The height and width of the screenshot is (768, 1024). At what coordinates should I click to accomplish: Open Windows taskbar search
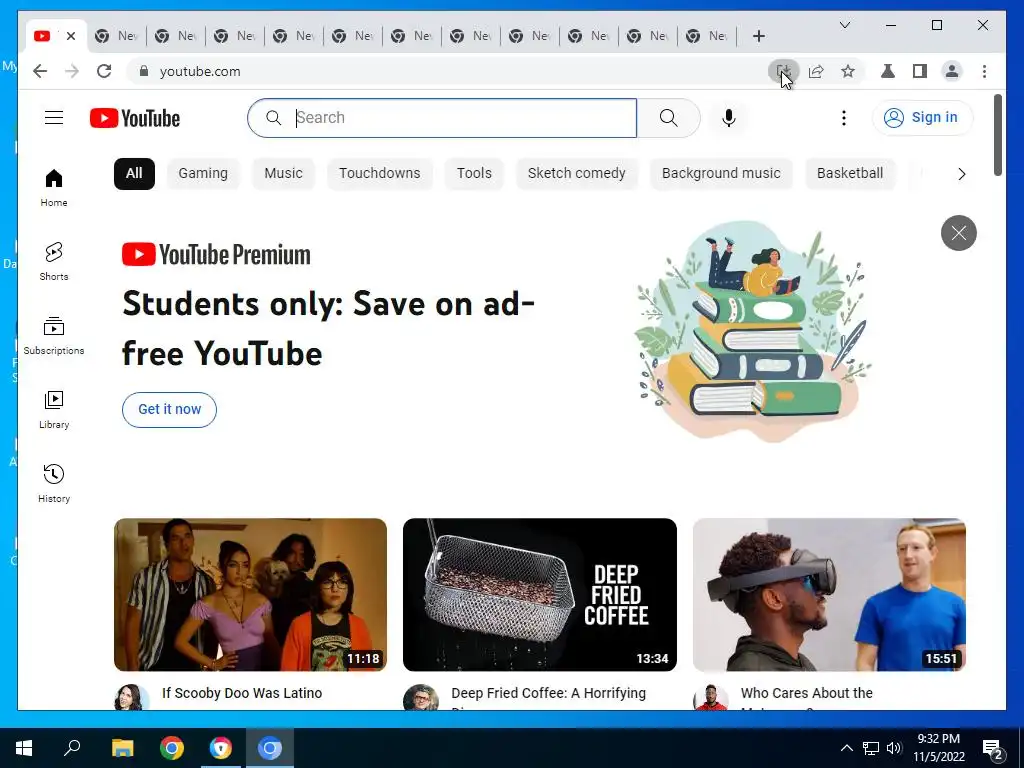click(72, 748)
